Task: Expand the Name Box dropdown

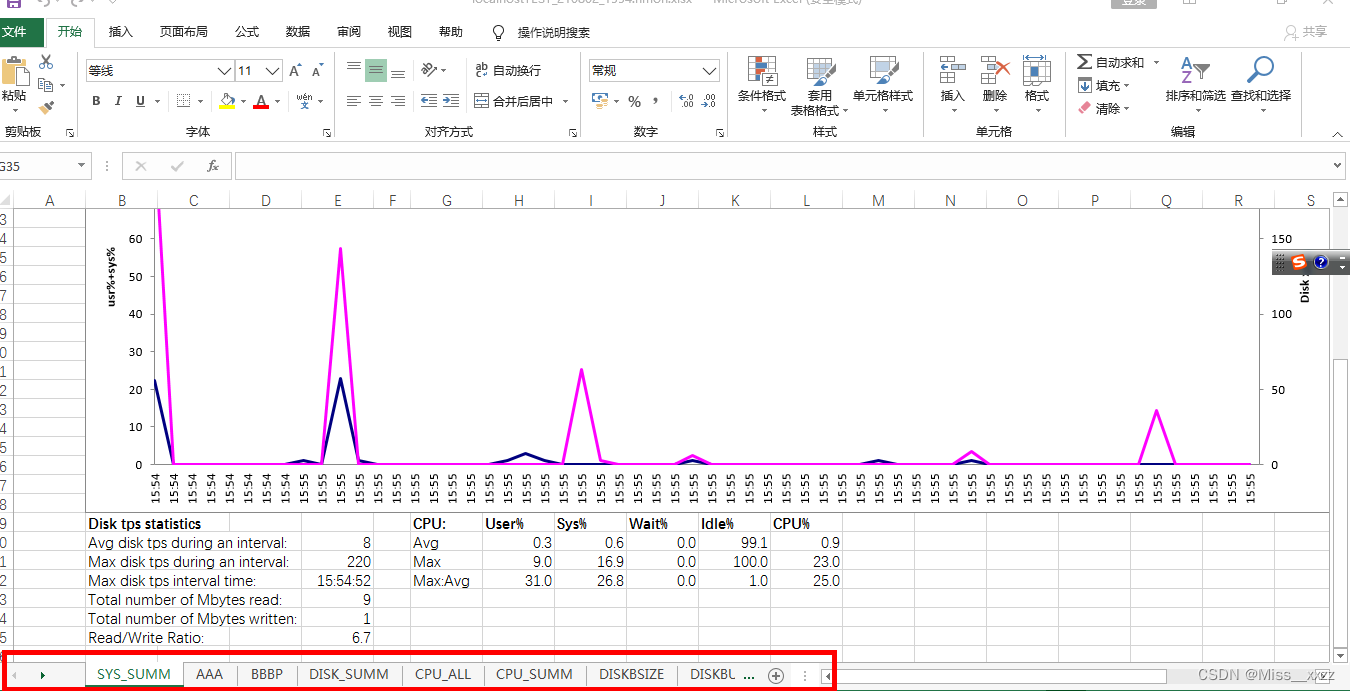Action: (x=82, y=166)
